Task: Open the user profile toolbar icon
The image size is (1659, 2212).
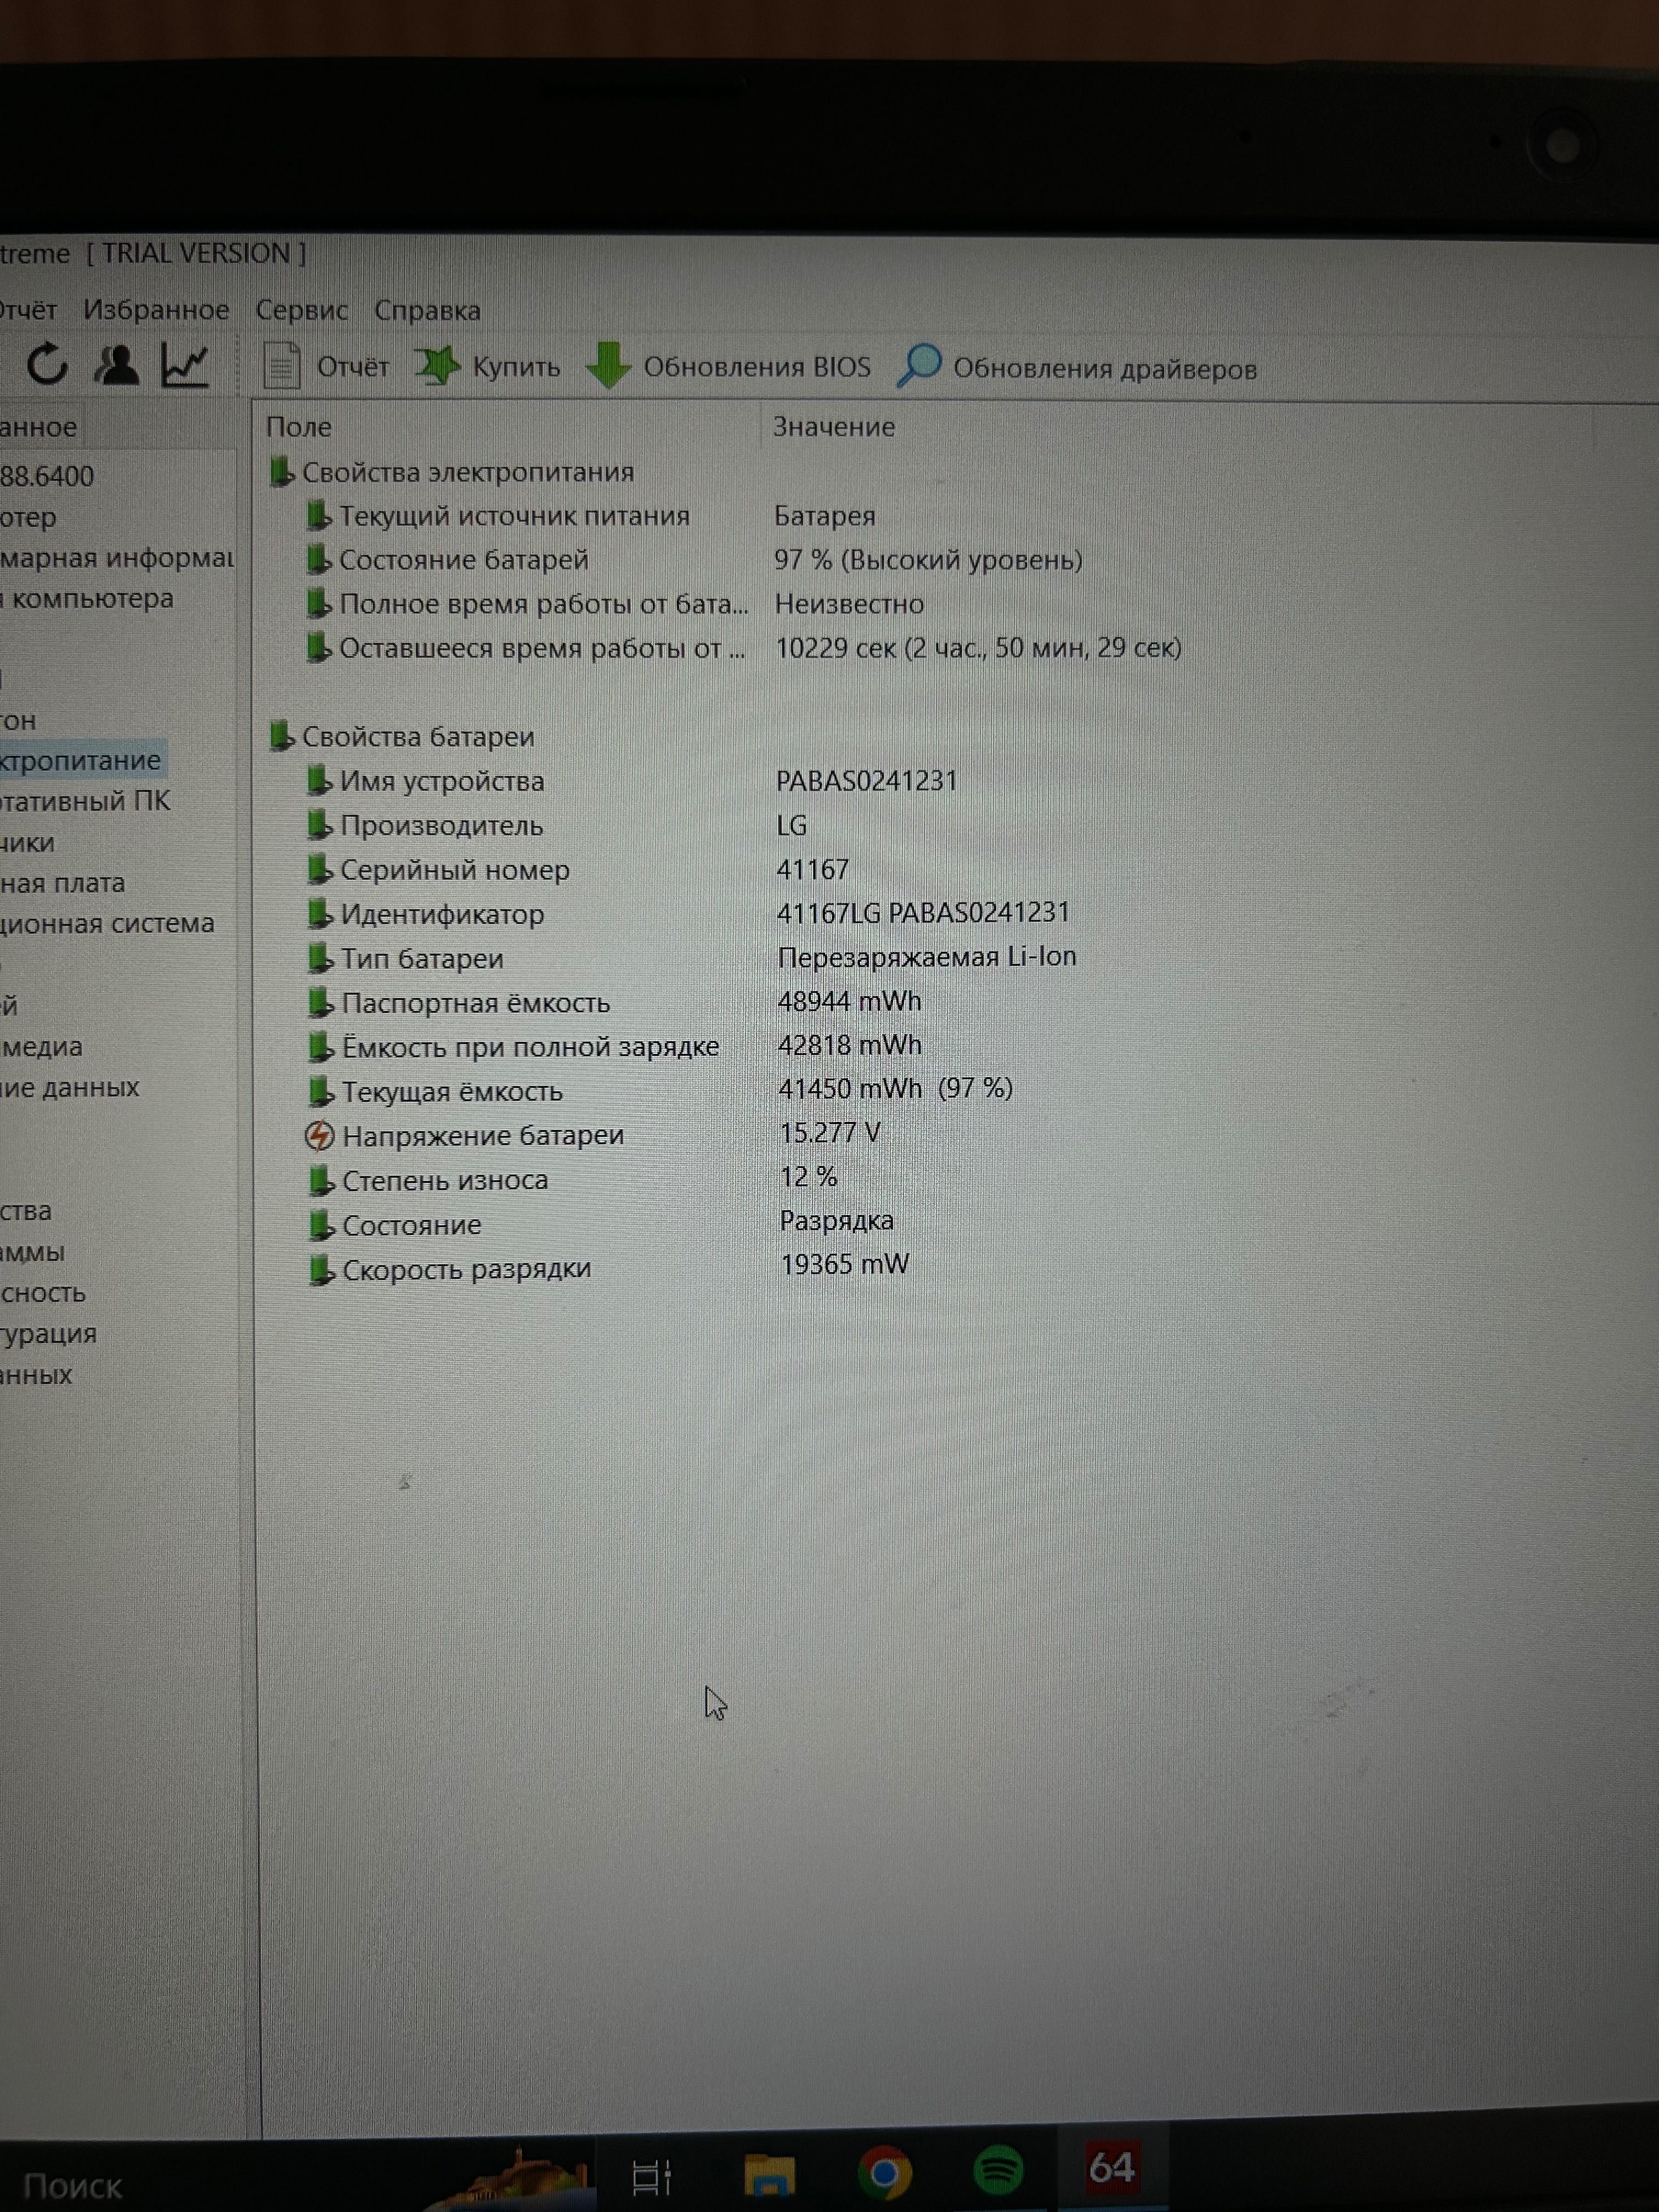Action: click(116, 365)
